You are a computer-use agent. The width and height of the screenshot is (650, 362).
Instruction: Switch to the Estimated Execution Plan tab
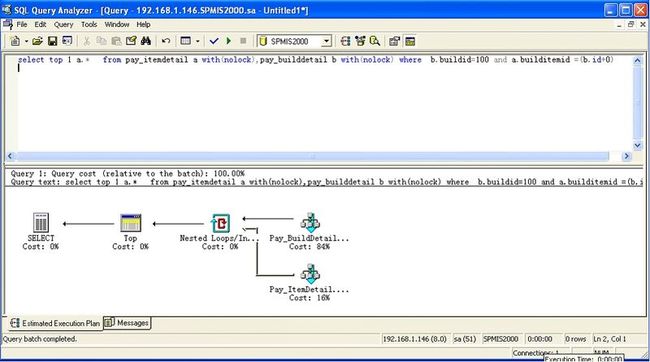[x=55, y=323]
